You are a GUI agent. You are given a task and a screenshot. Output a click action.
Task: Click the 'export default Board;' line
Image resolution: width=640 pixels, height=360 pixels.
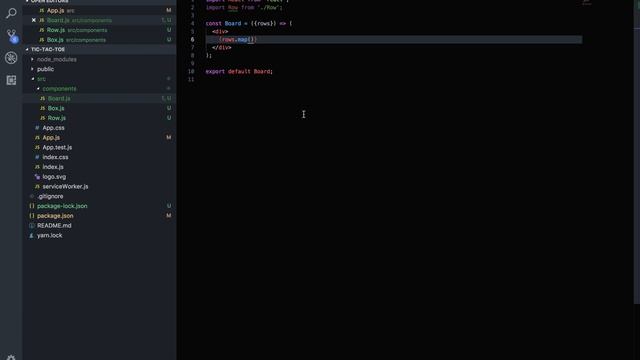pyautogui.click(x=239, y=71)
